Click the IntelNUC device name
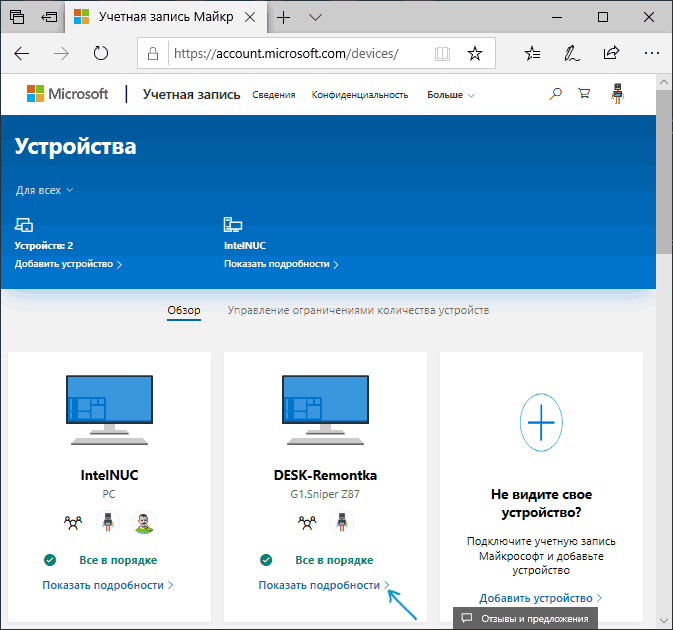673x630 pixels. 109,475
